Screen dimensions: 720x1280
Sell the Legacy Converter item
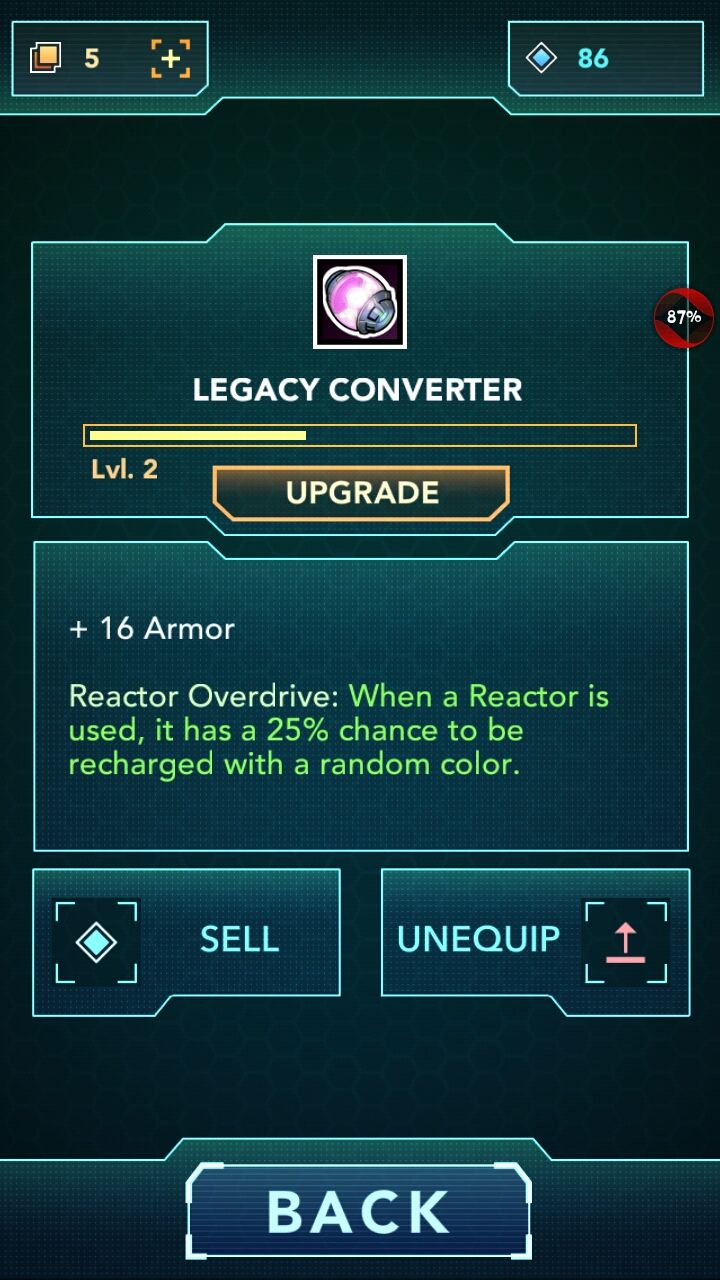186,939
